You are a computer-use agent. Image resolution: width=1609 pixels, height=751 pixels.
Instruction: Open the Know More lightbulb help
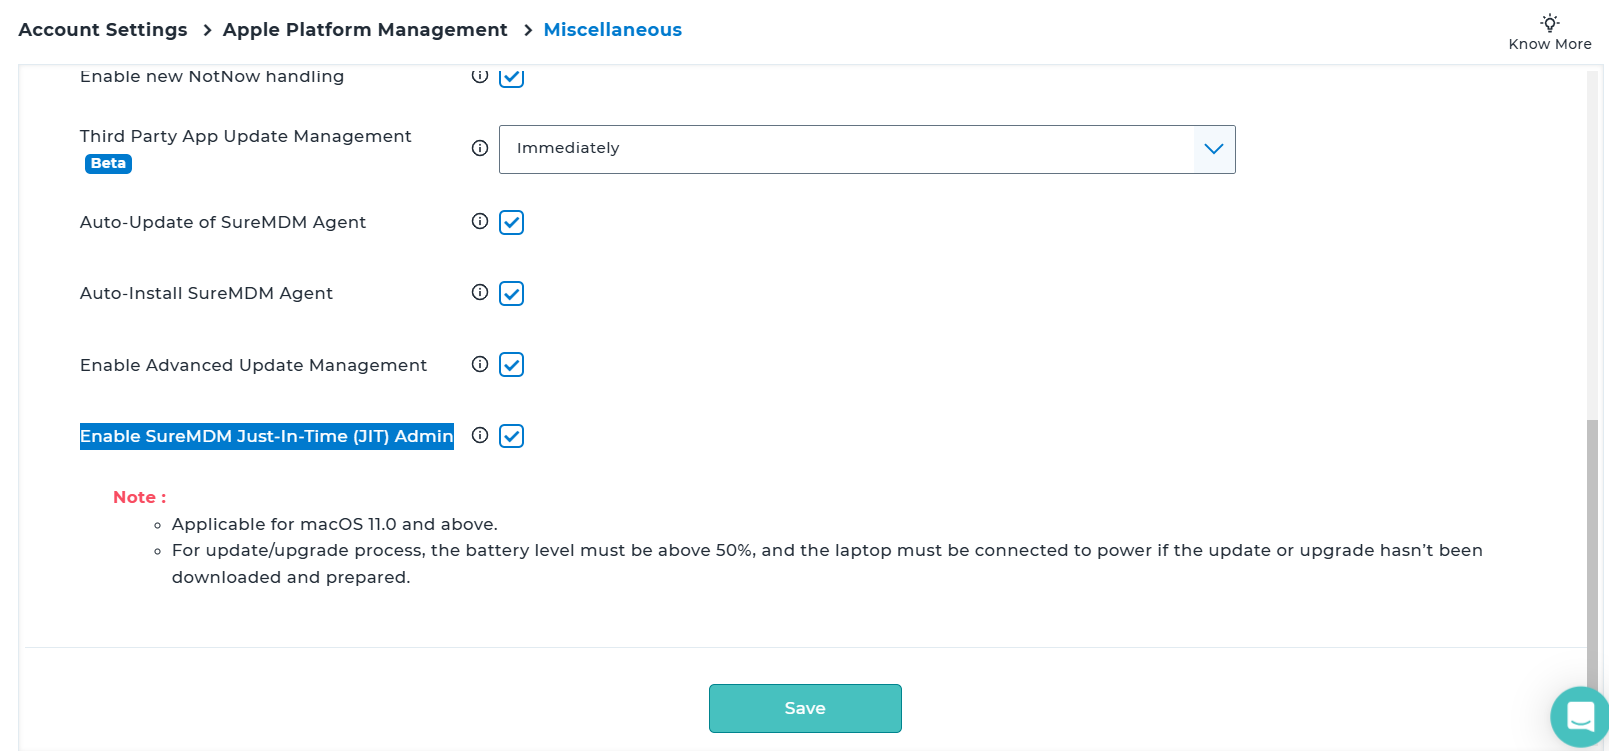1549,31
